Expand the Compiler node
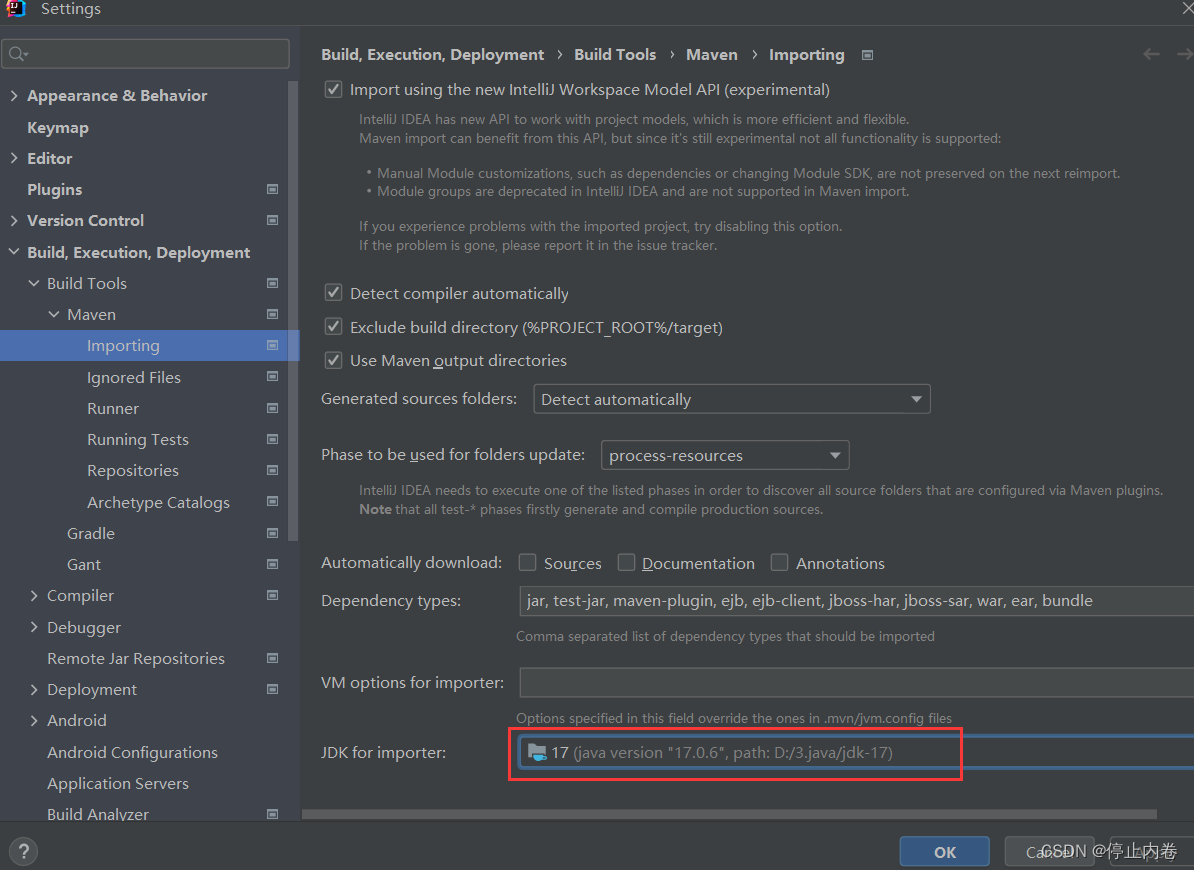 [x=34, y=595]
